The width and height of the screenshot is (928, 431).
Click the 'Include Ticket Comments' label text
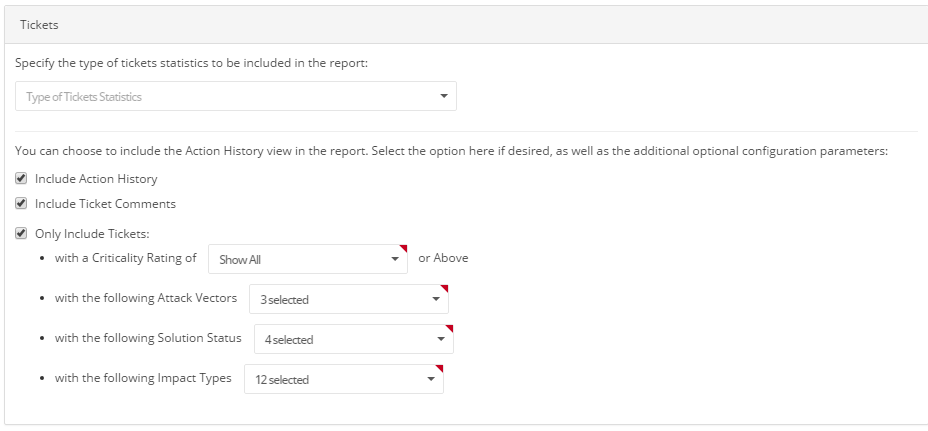coord(105,204)
